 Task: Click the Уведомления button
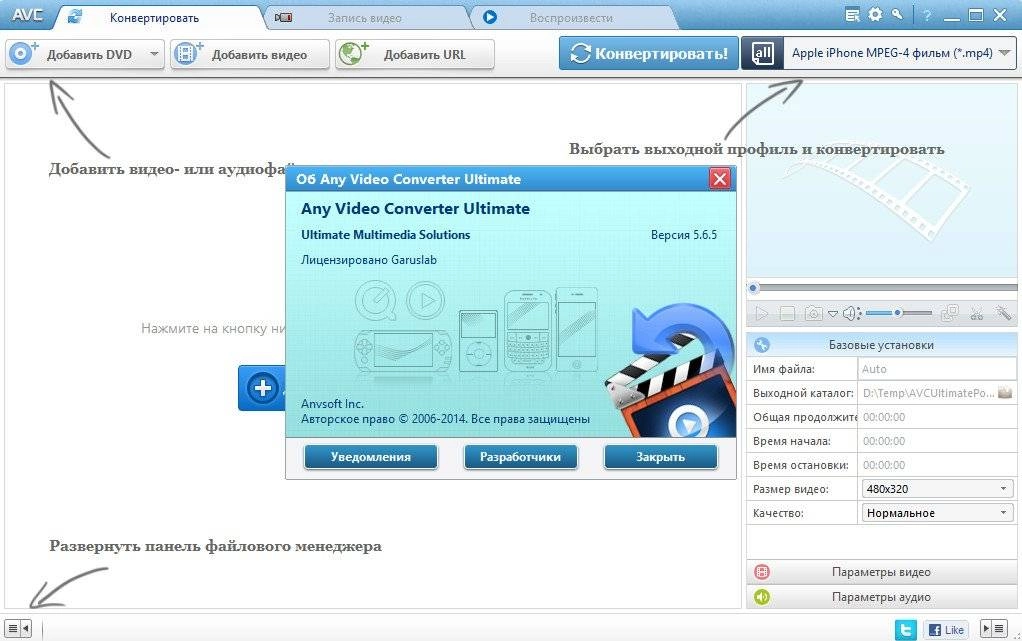370,457
